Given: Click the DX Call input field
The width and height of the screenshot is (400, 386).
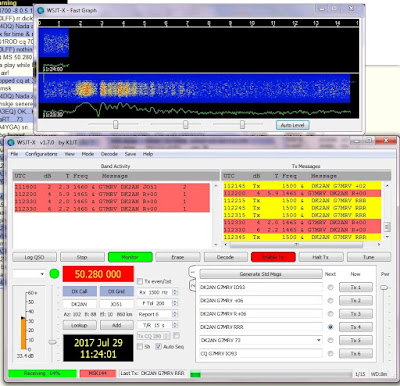Looking at the screenshot, I should pos(79,304).
